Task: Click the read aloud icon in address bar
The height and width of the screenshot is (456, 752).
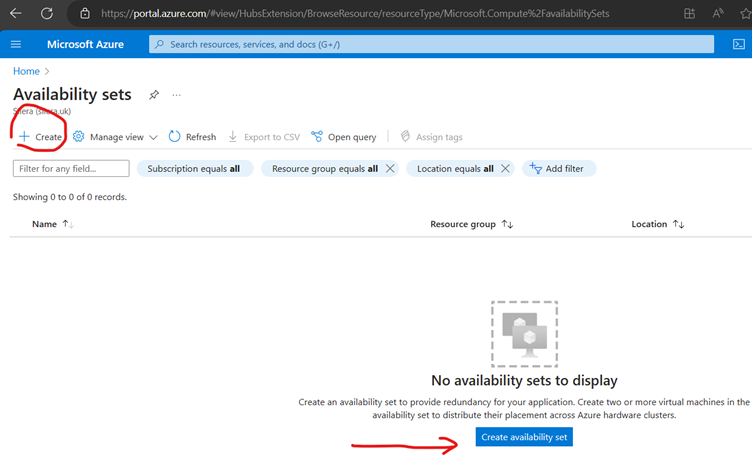Action: point(718,14)
